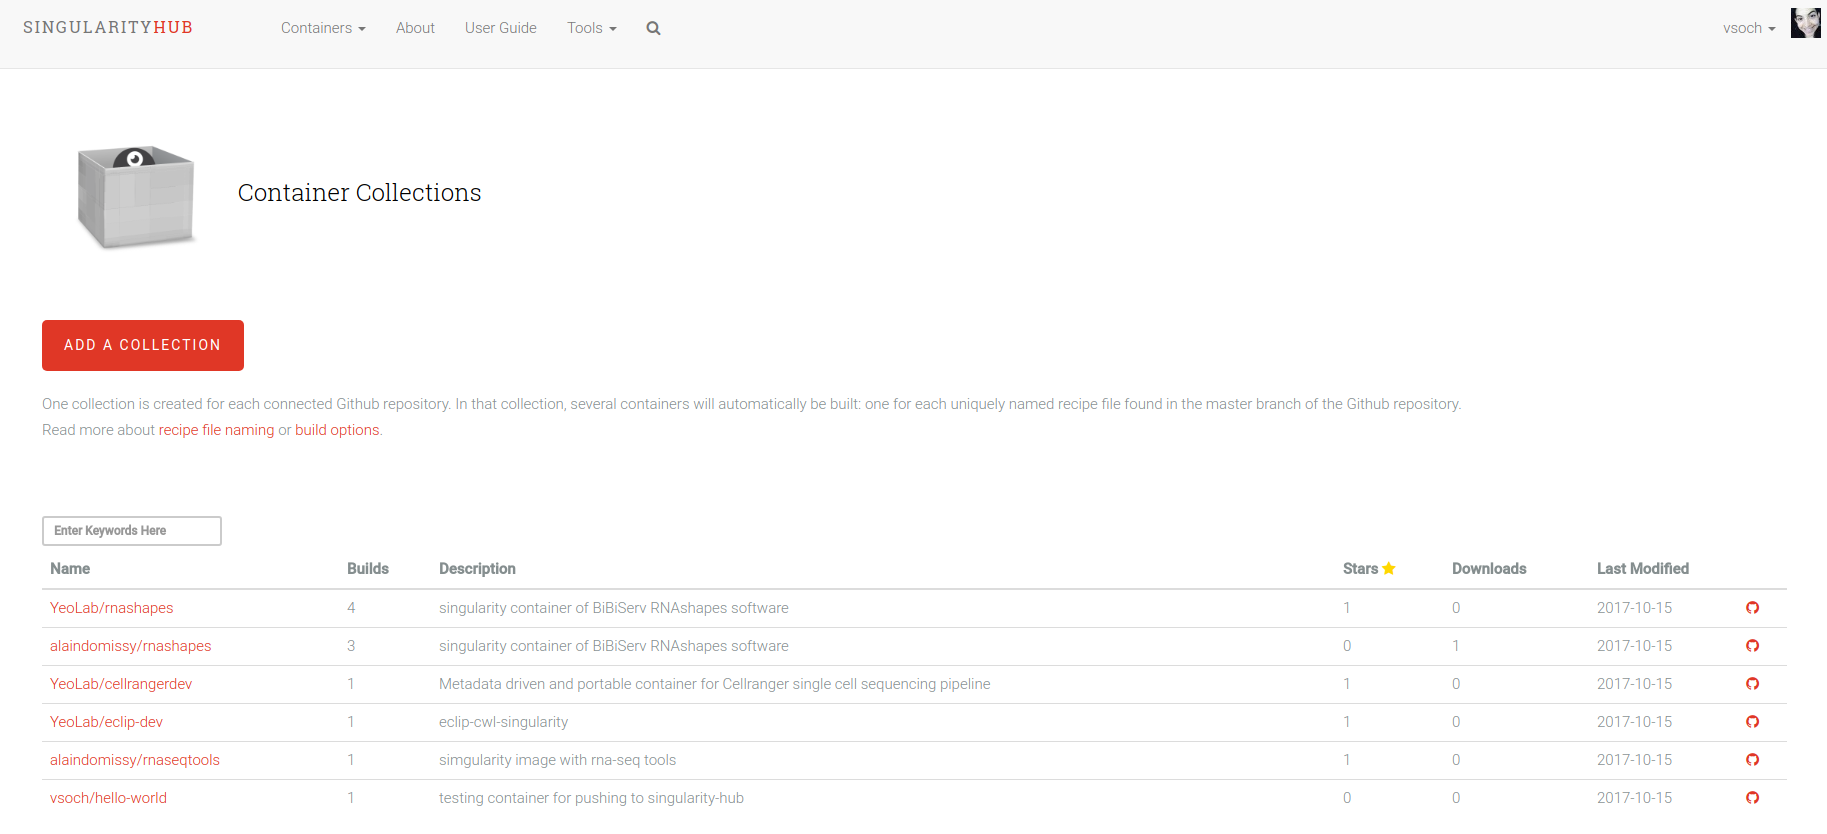The height and width of the screenshot is (834, 1827).
Task: Click the SingularityHub brand logo
Action: 108,27
